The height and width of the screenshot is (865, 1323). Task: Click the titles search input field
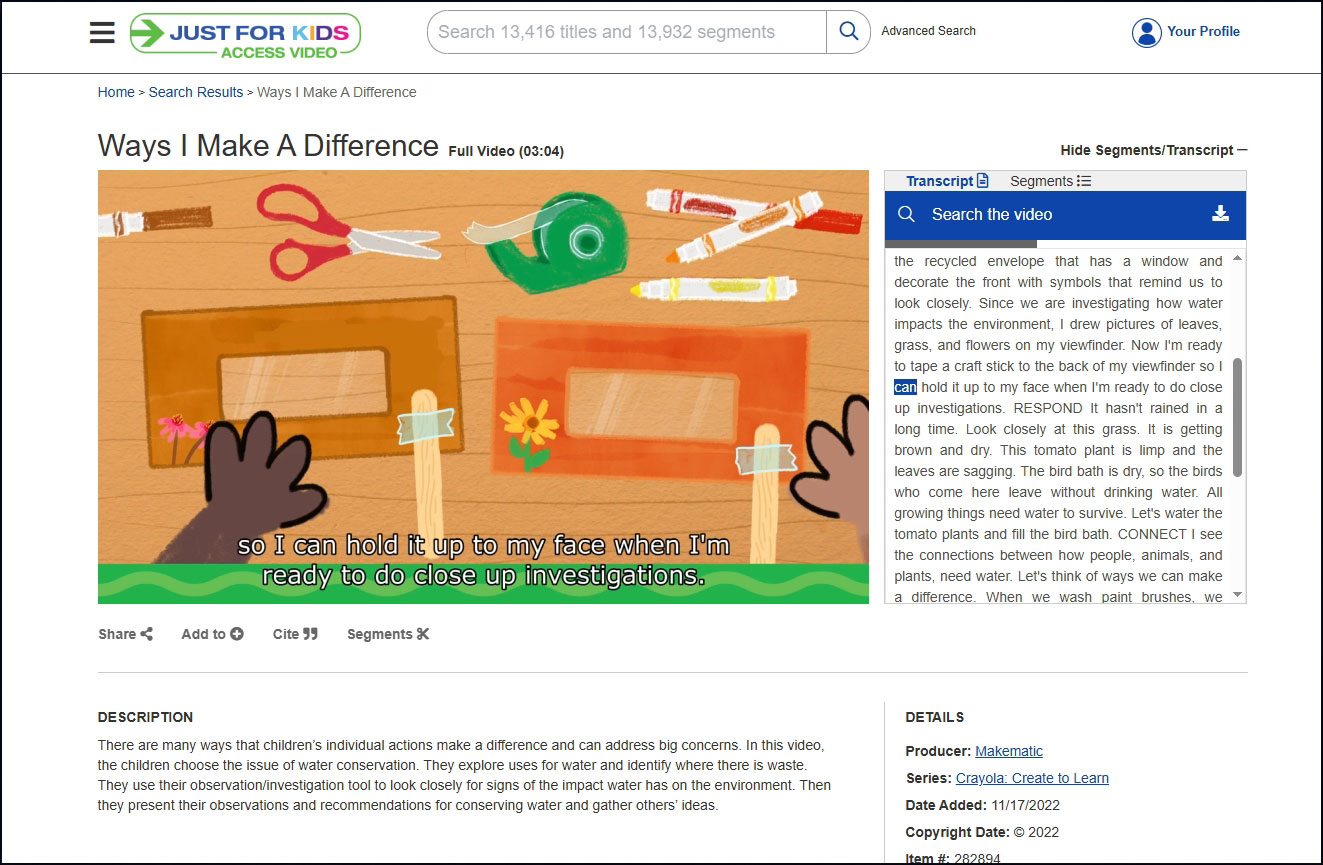pos(626,32)
